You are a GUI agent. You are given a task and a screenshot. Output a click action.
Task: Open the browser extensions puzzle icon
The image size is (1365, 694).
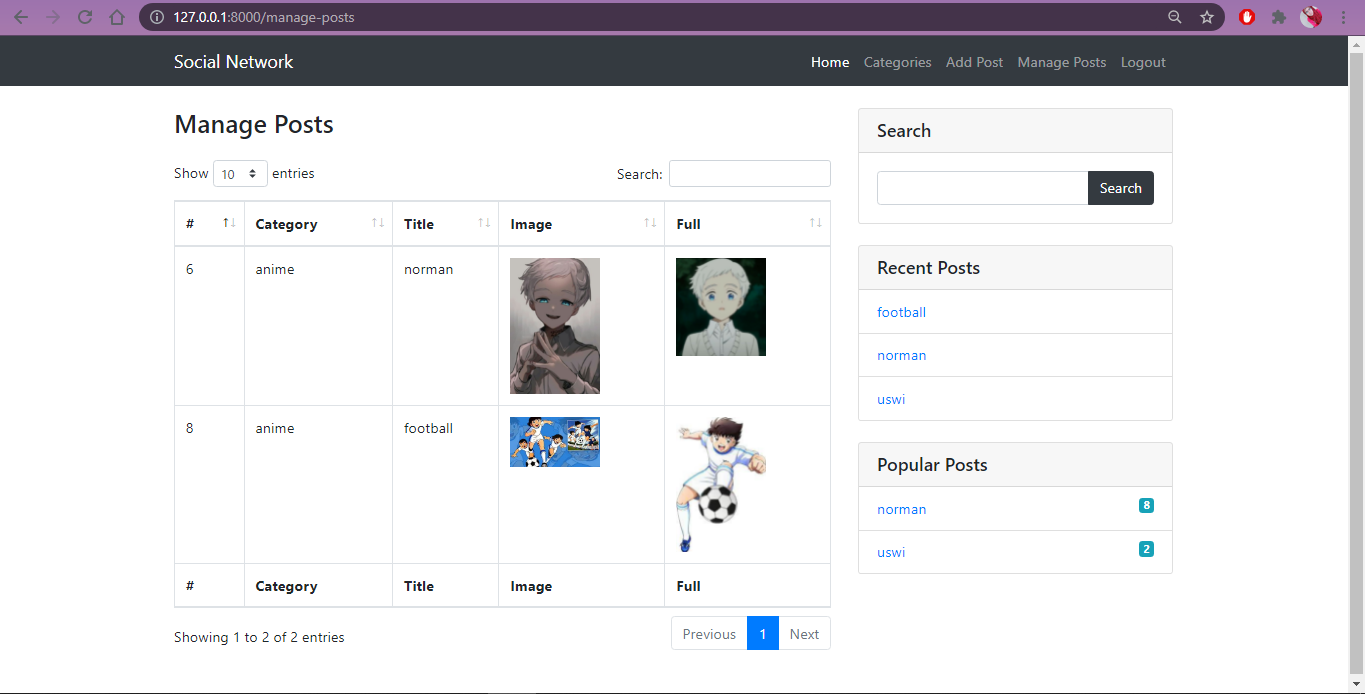pyautogui.click(x=1279, y=17)
